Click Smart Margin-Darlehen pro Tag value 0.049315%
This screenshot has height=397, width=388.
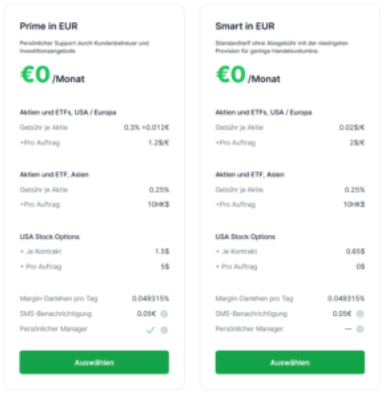[x=346, y=298]
